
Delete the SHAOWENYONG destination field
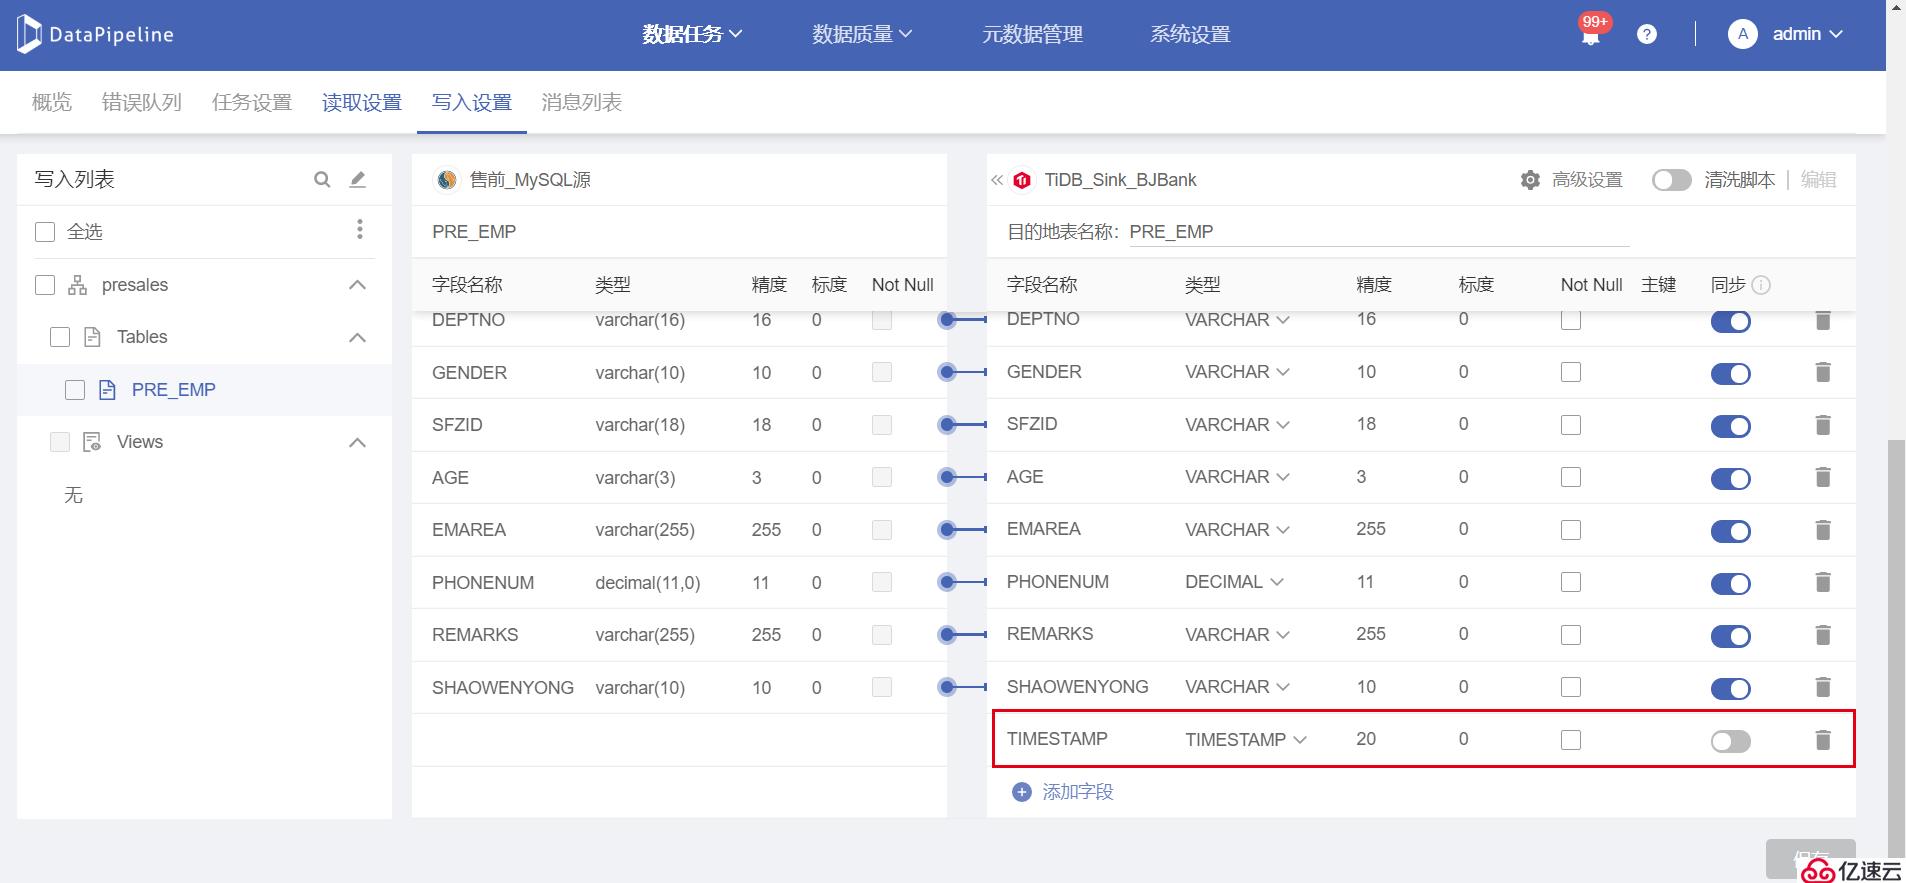coord(1823,687)
